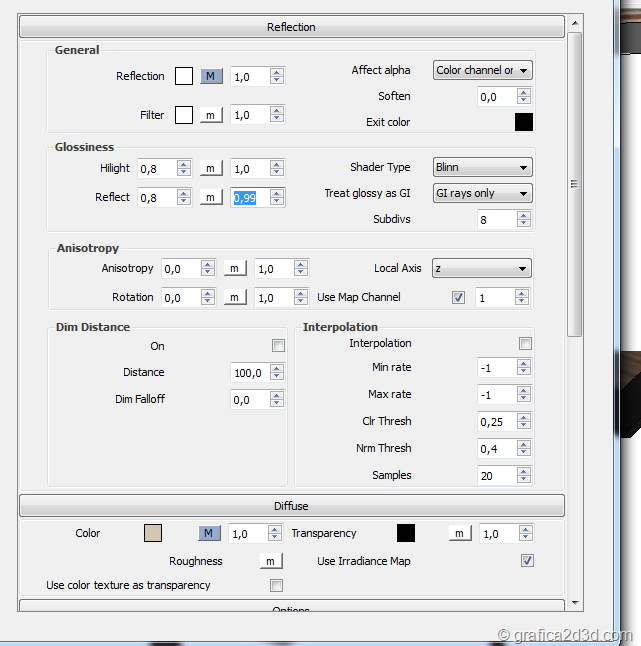
Task: Click the Diffuse Color beige swatch
Action: pyautogui.click(x=153, y=533)
